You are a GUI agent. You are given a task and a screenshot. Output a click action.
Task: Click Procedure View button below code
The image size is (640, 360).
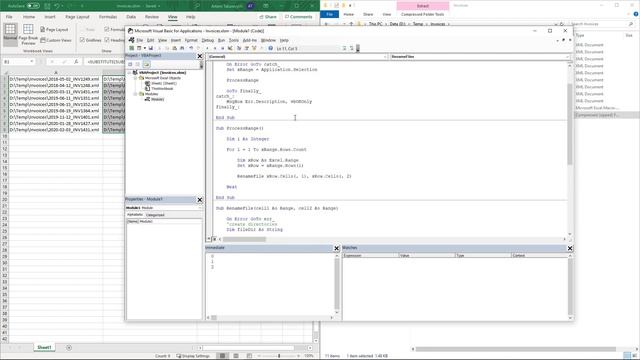(x=209, y=239)
